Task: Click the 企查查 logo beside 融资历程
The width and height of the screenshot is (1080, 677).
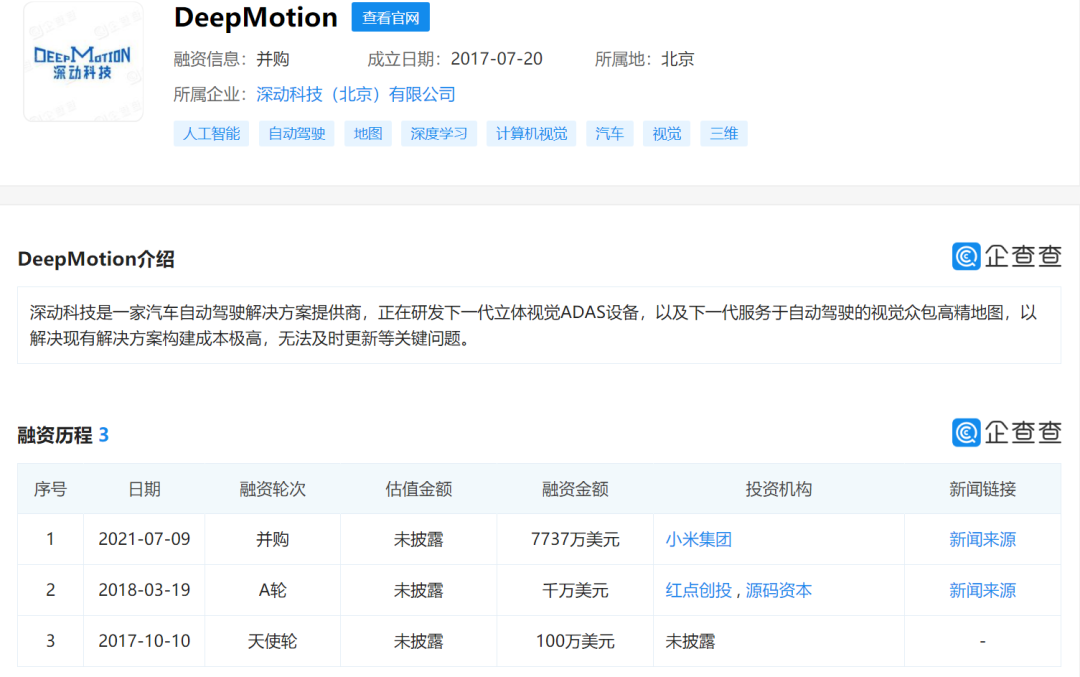Action: 1007,433
